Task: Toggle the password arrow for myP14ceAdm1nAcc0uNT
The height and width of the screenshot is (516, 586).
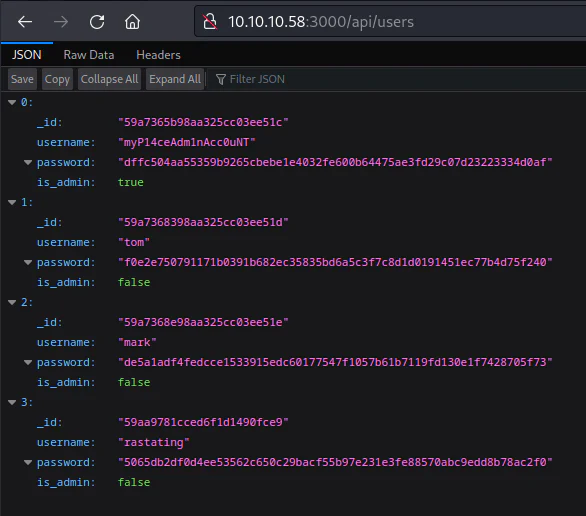Action: (28, 162)
